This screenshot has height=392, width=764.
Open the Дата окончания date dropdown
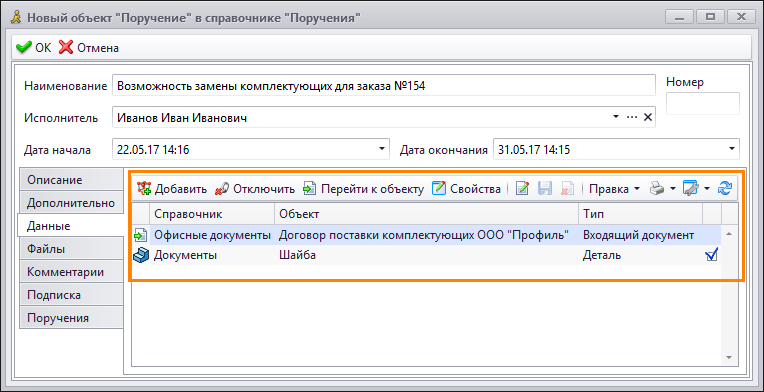[732, 149]
